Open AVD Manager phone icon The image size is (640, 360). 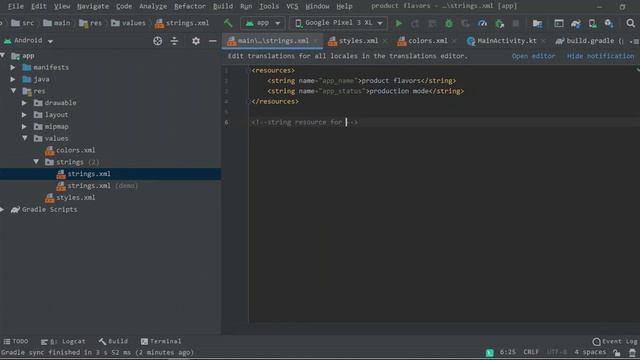(593, 24)
